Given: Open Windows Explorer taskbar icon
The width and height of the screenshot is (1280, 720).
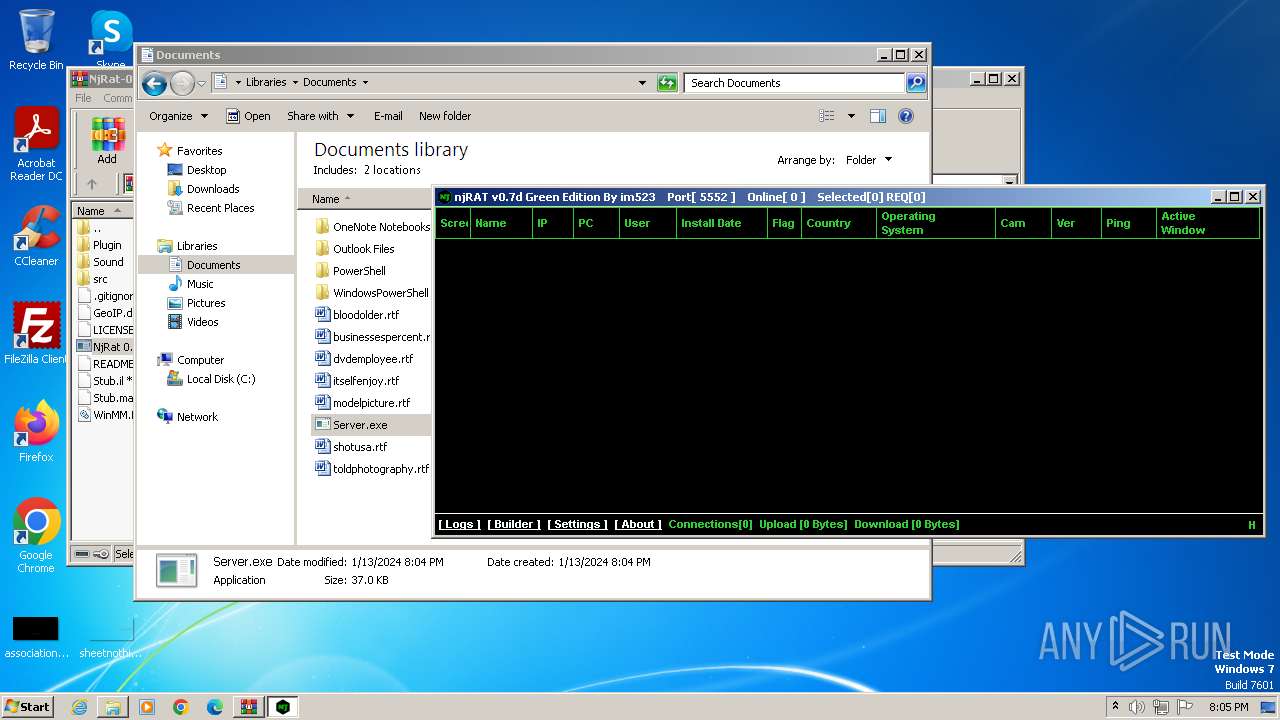Looking at the screenshot, I should click(x=113, y=707).
